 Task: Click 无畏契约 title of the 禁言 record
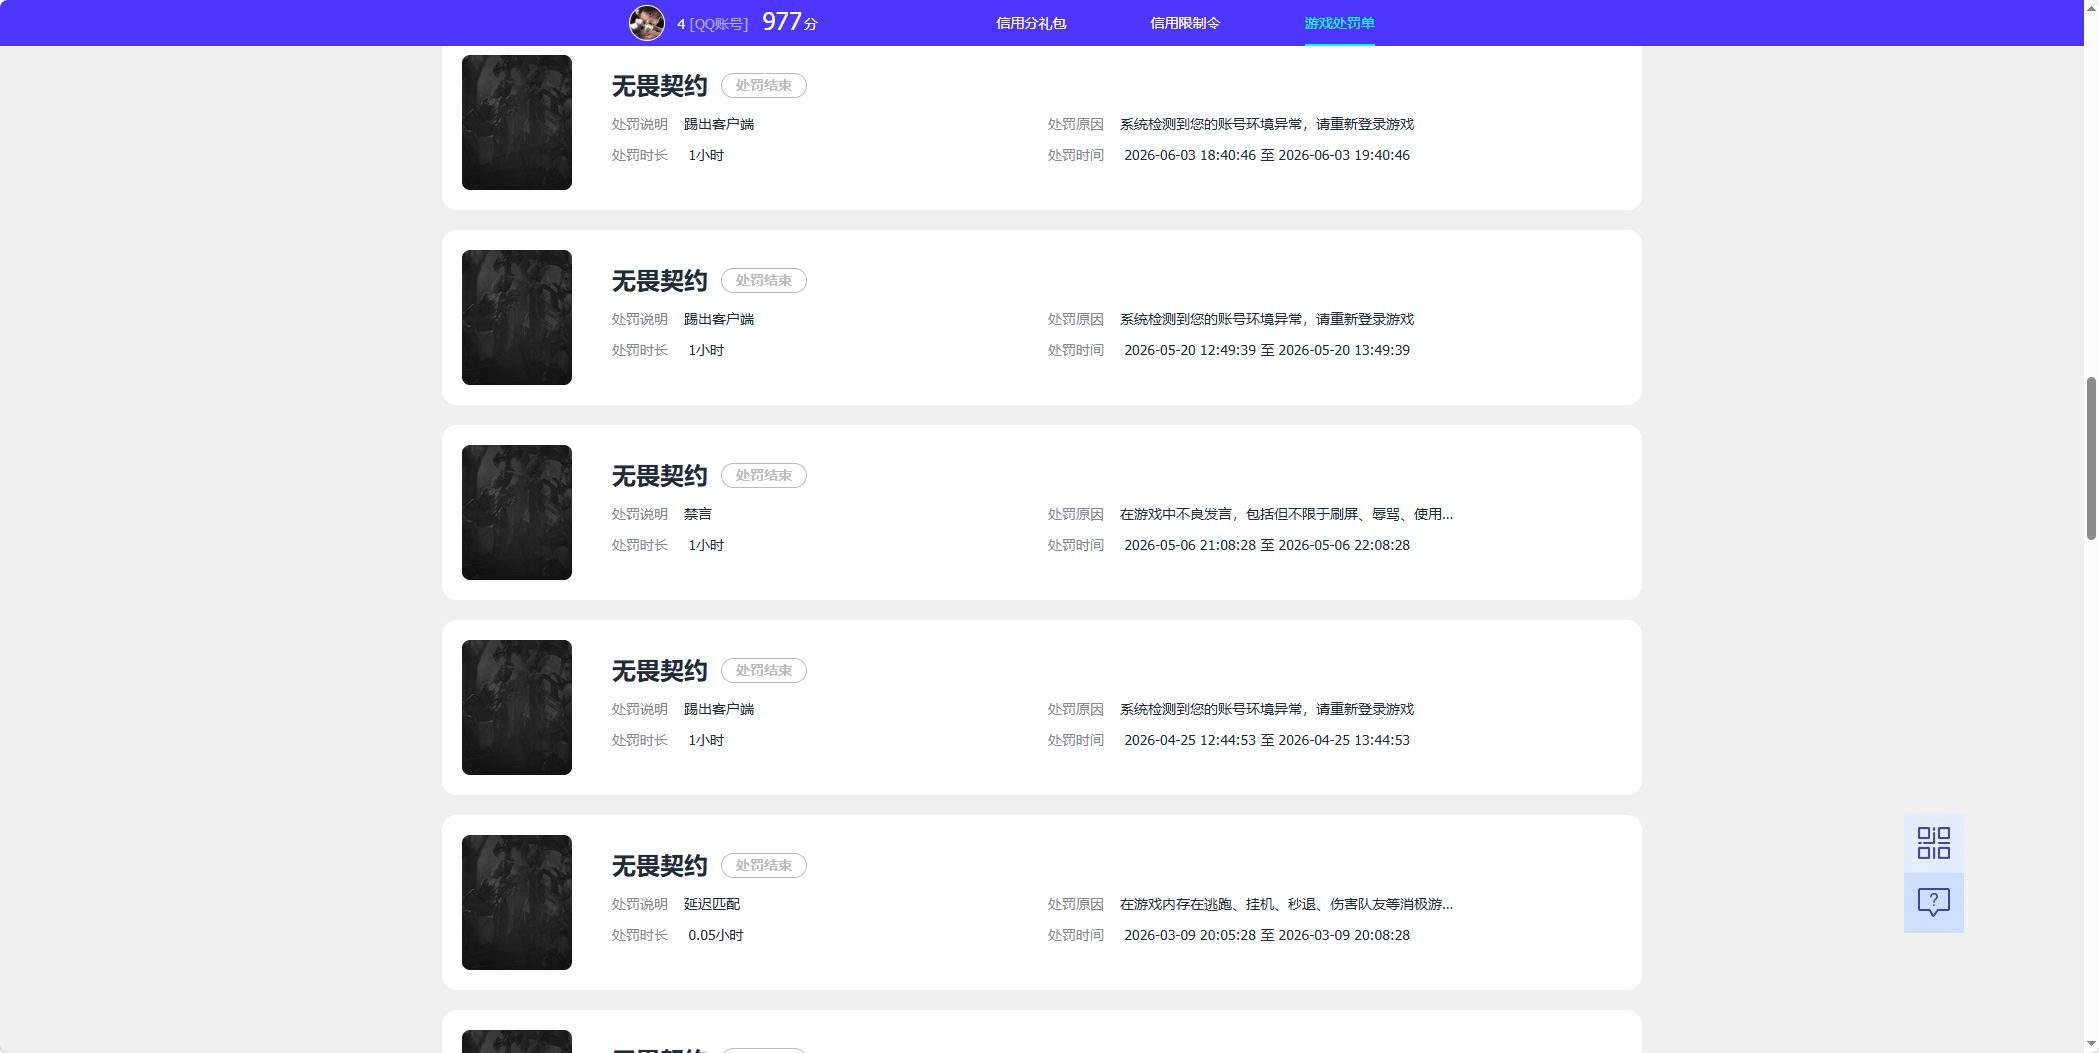click(659, 476)
